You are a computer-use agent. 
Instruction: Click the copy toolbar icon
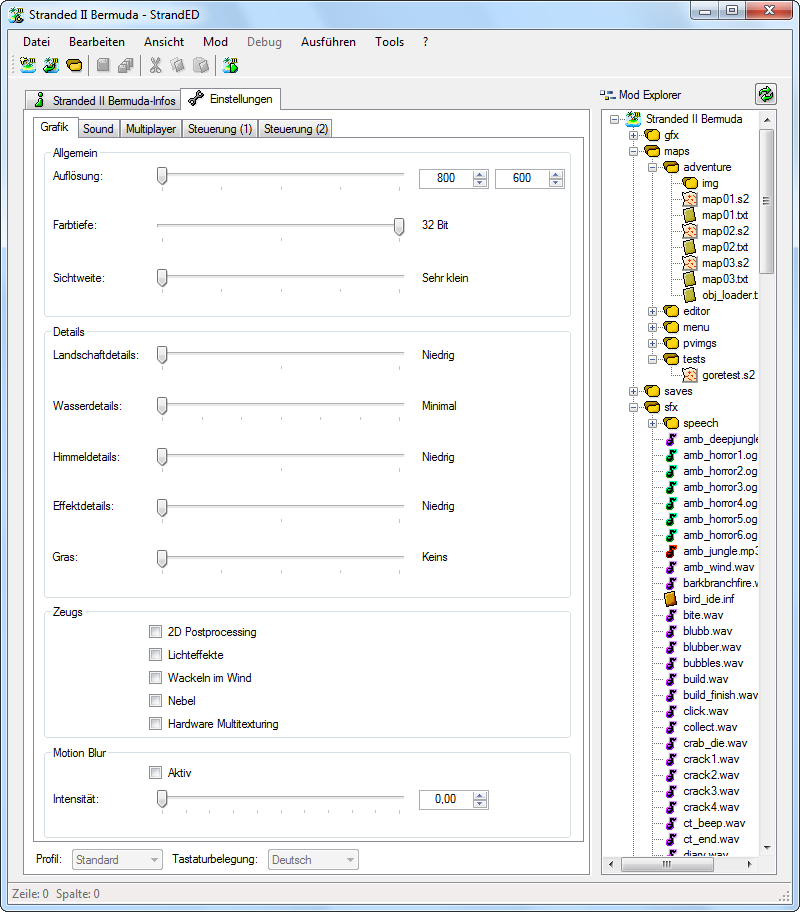(177, 65)
